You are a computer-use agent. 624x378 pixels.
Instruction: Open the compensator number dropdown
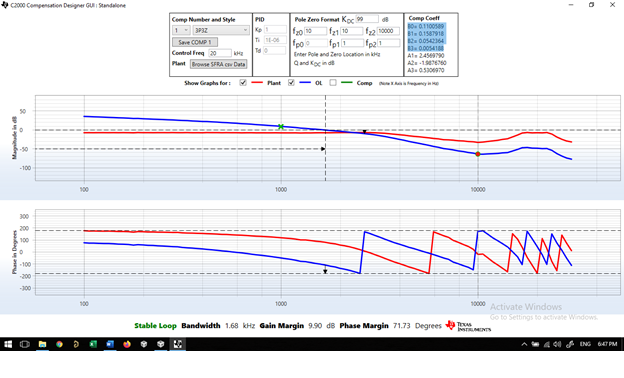tap(181, 30)
